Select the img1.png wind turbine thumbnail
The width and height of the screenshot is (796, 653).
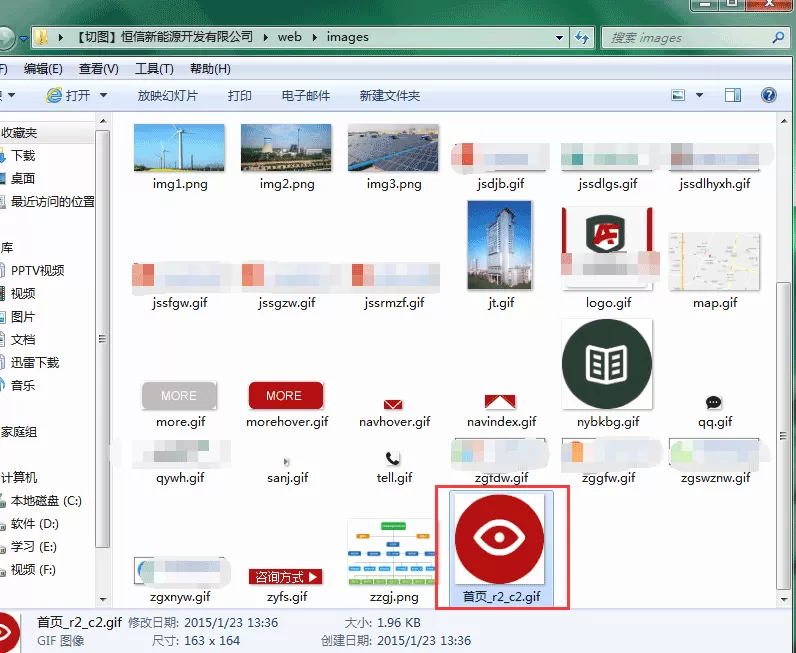coord(179,148)
